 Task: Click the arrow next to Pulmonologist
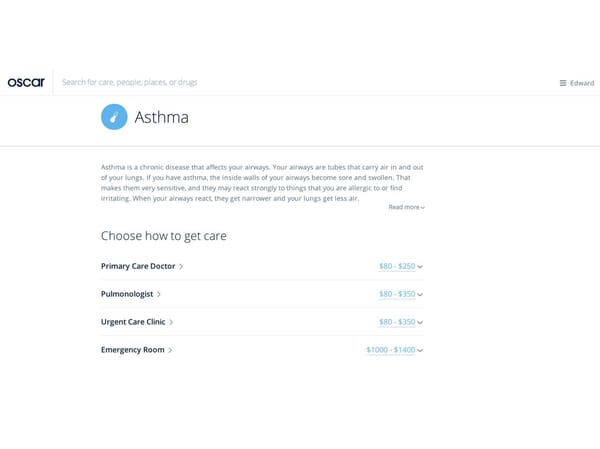(159, 294)
